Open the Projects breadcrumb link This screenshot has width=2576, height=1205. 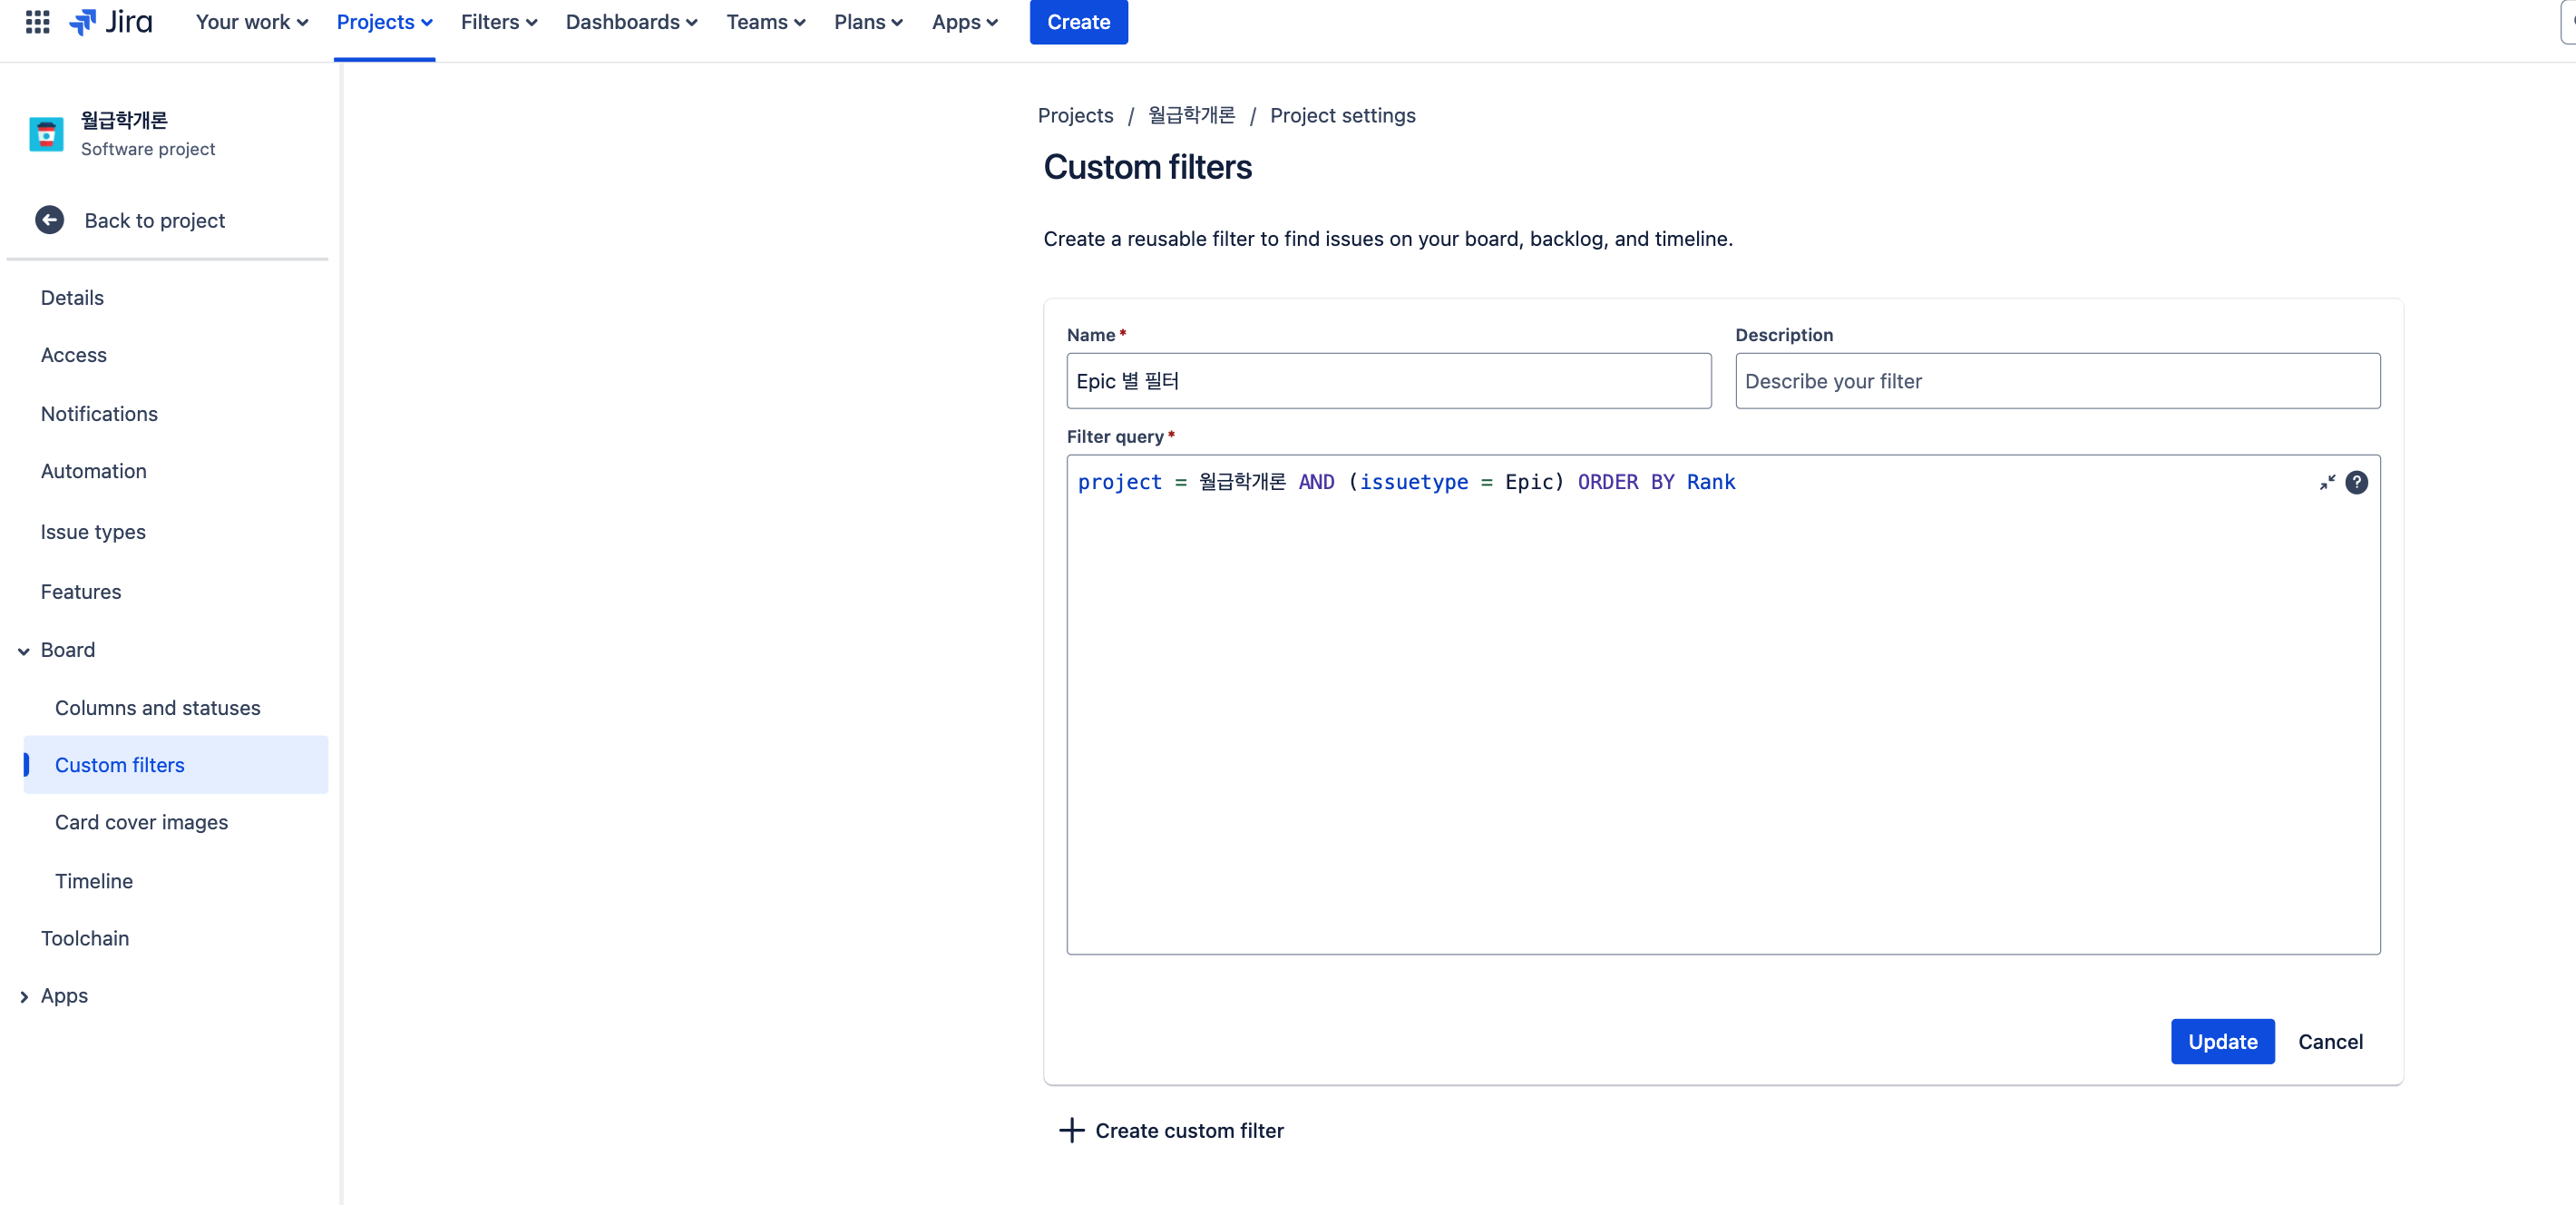pyautogui.click(x=1075, y=115)
